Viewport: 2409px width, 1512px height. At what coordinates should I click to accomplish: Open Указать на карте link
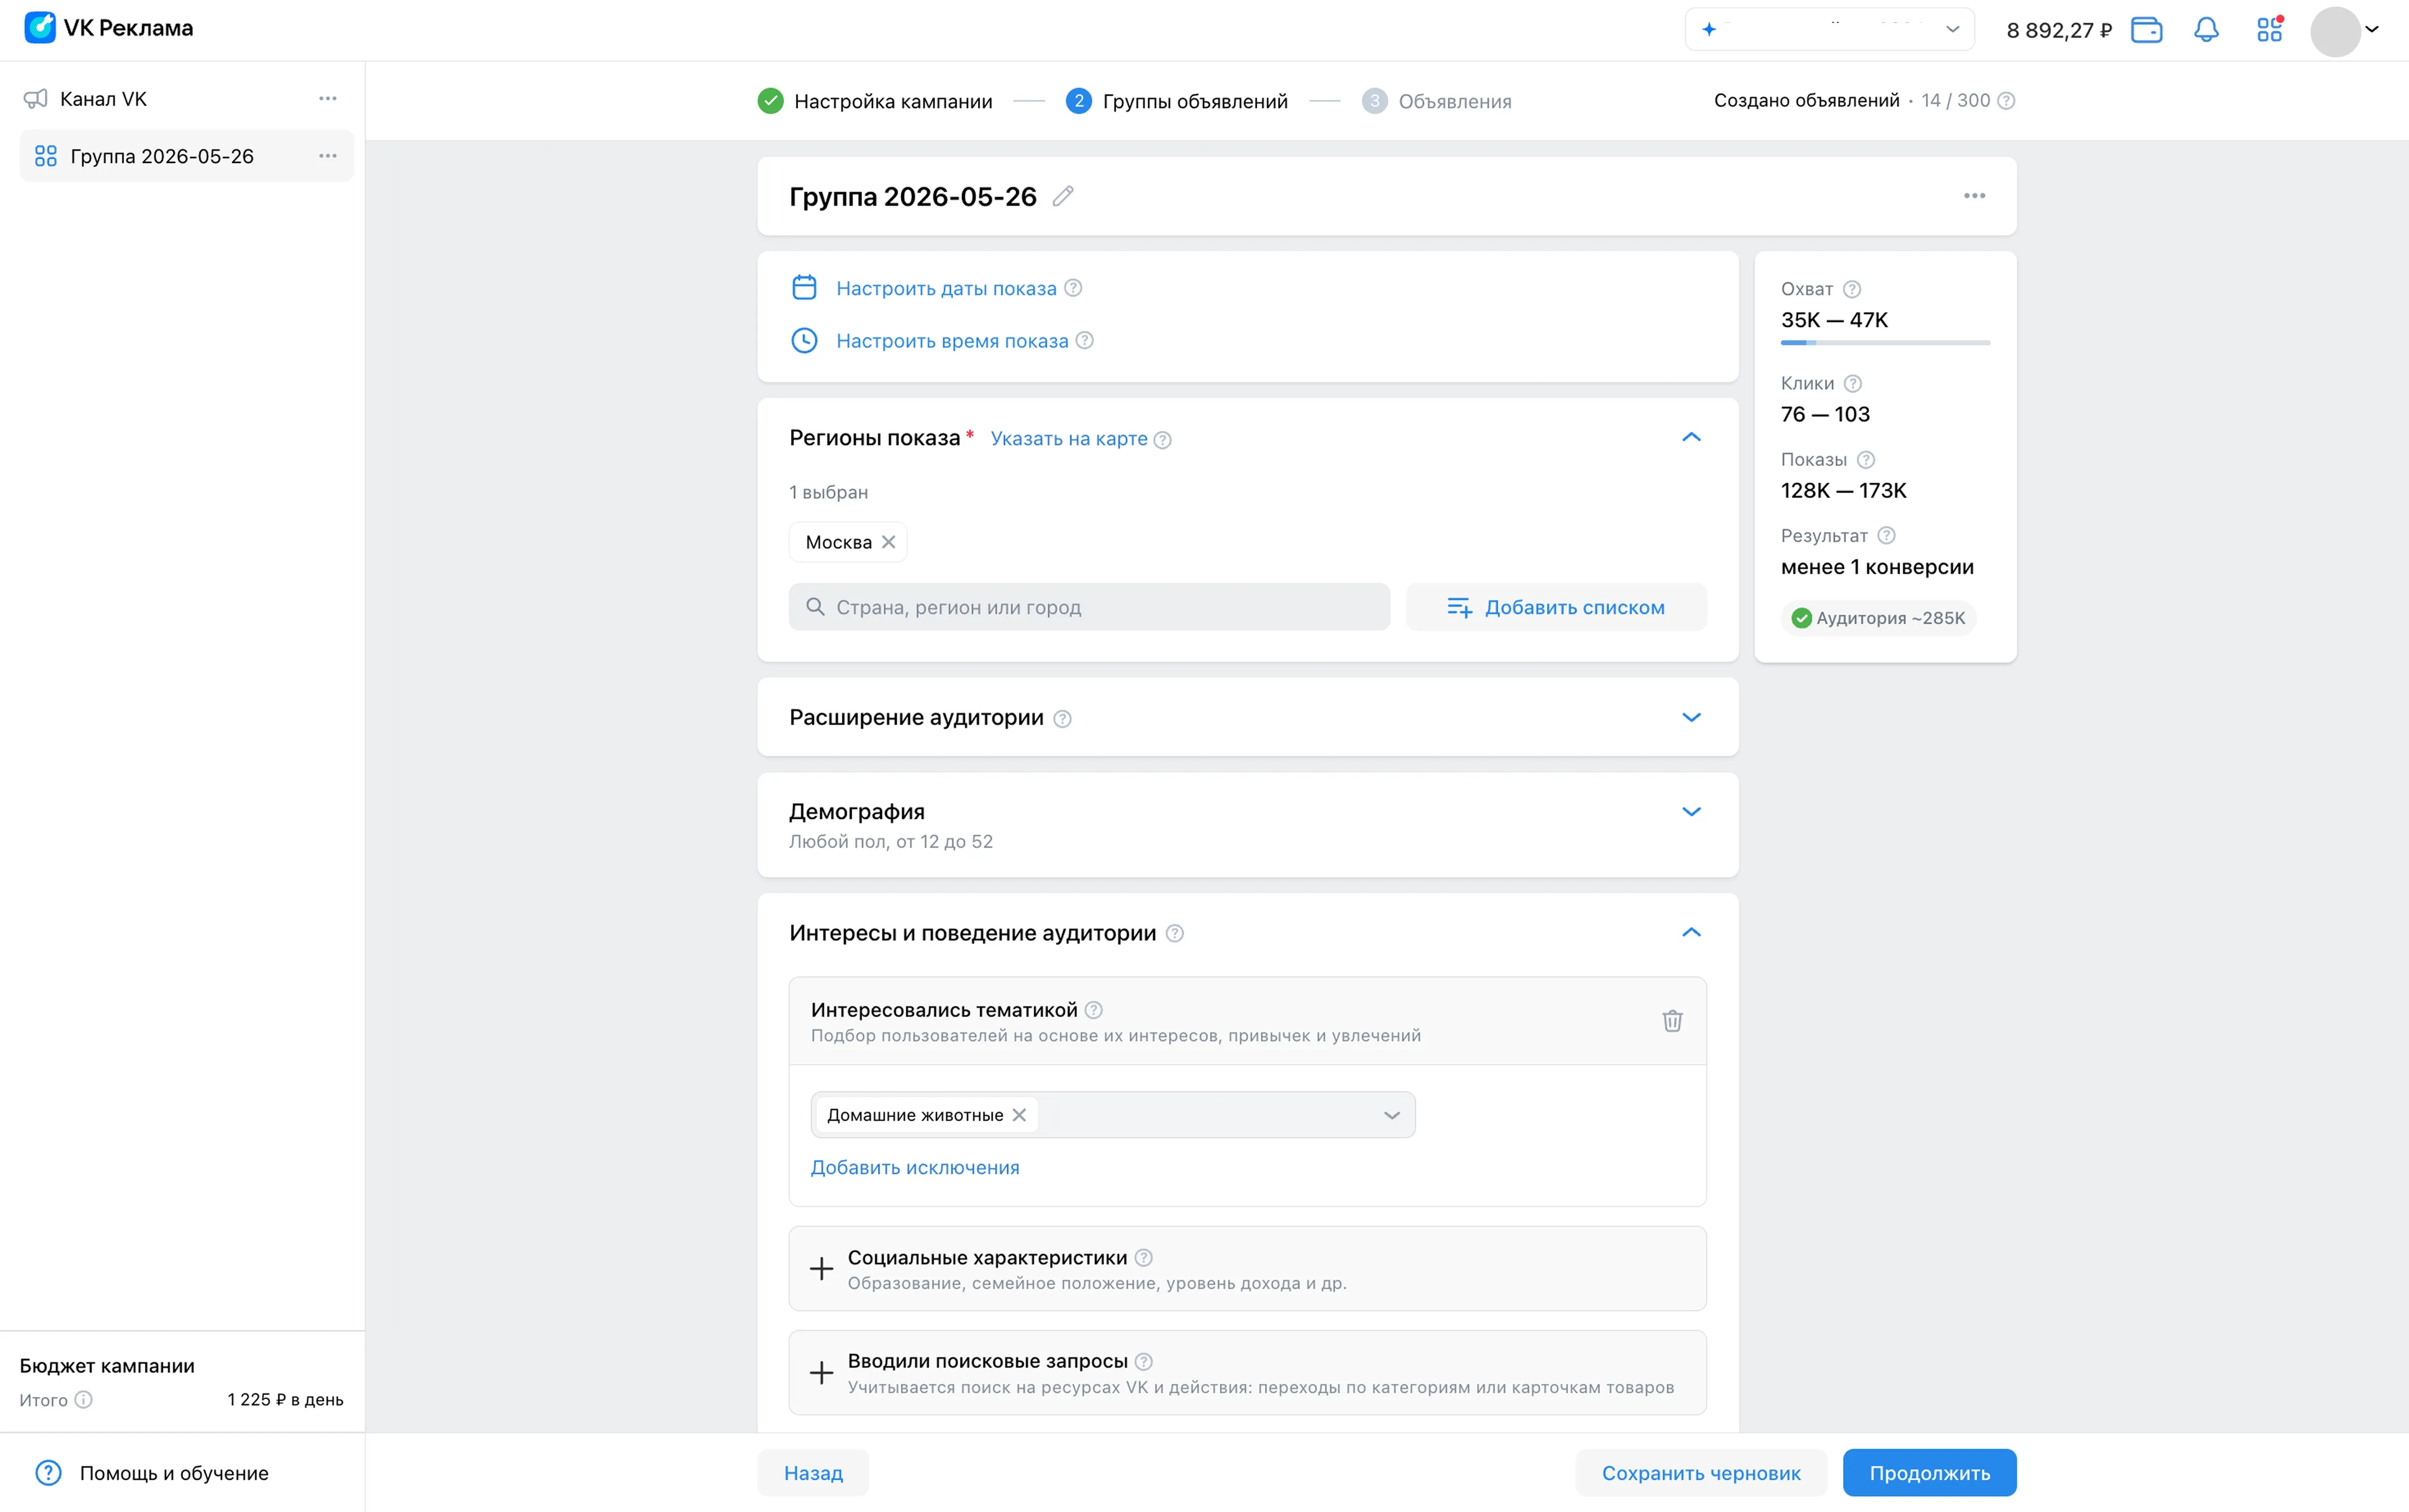(x=1069, y=439)
